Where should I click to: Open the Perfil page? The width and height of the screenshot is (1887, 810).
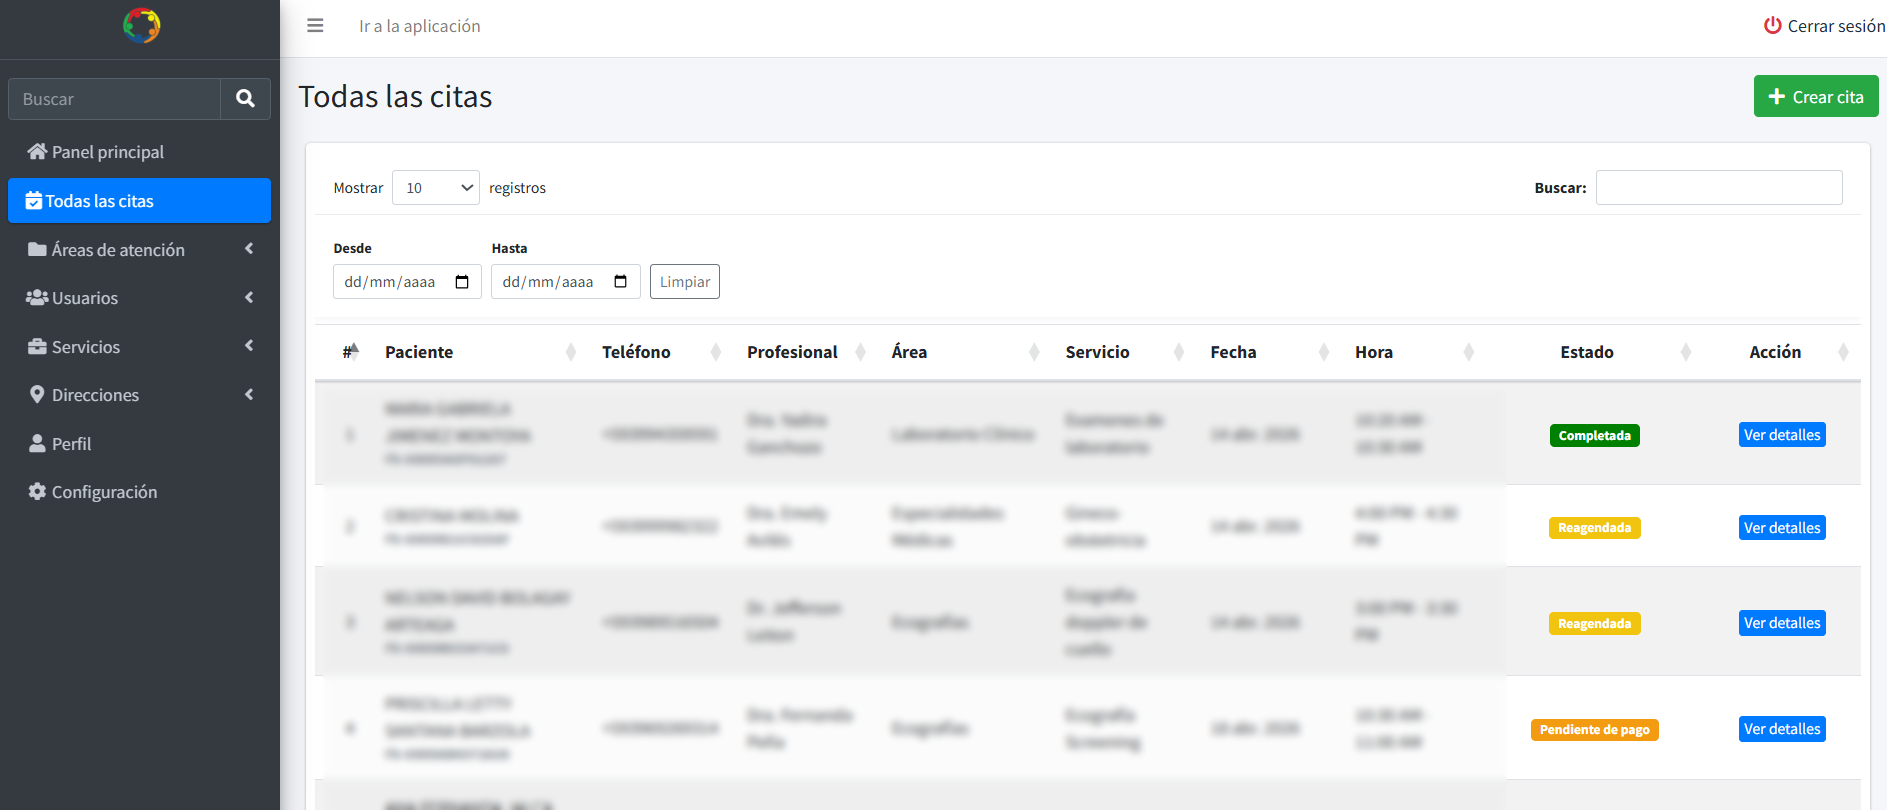(x=71, y=444)
